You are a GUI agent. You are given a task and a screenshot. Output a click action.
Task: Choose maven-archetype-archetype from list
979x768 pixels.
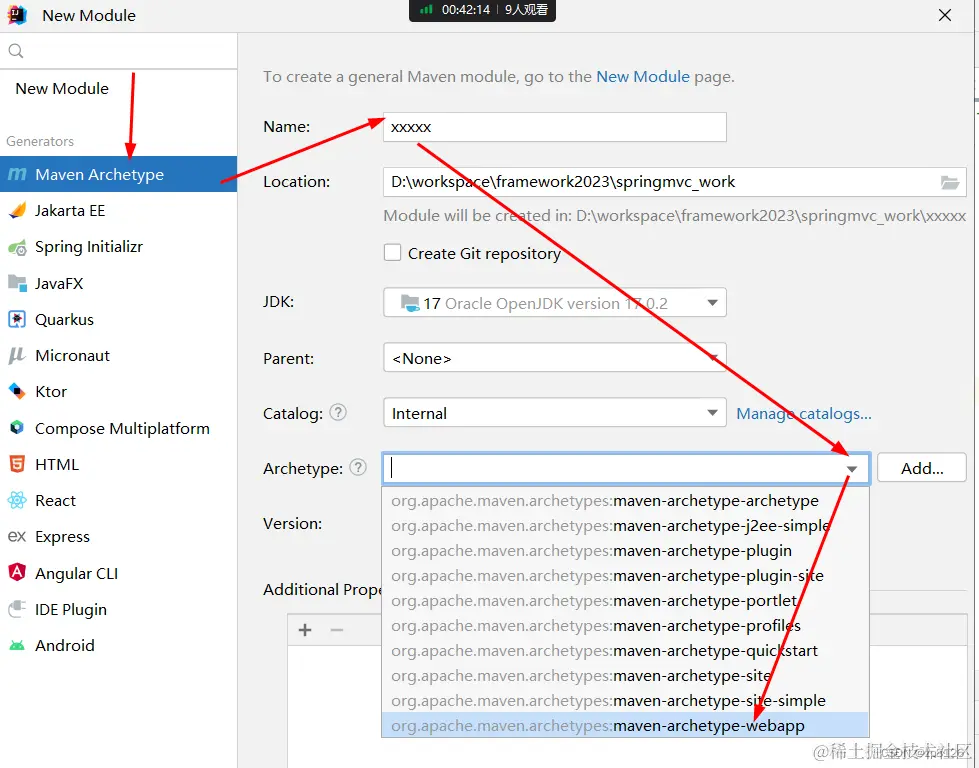(x=625, y=501)
